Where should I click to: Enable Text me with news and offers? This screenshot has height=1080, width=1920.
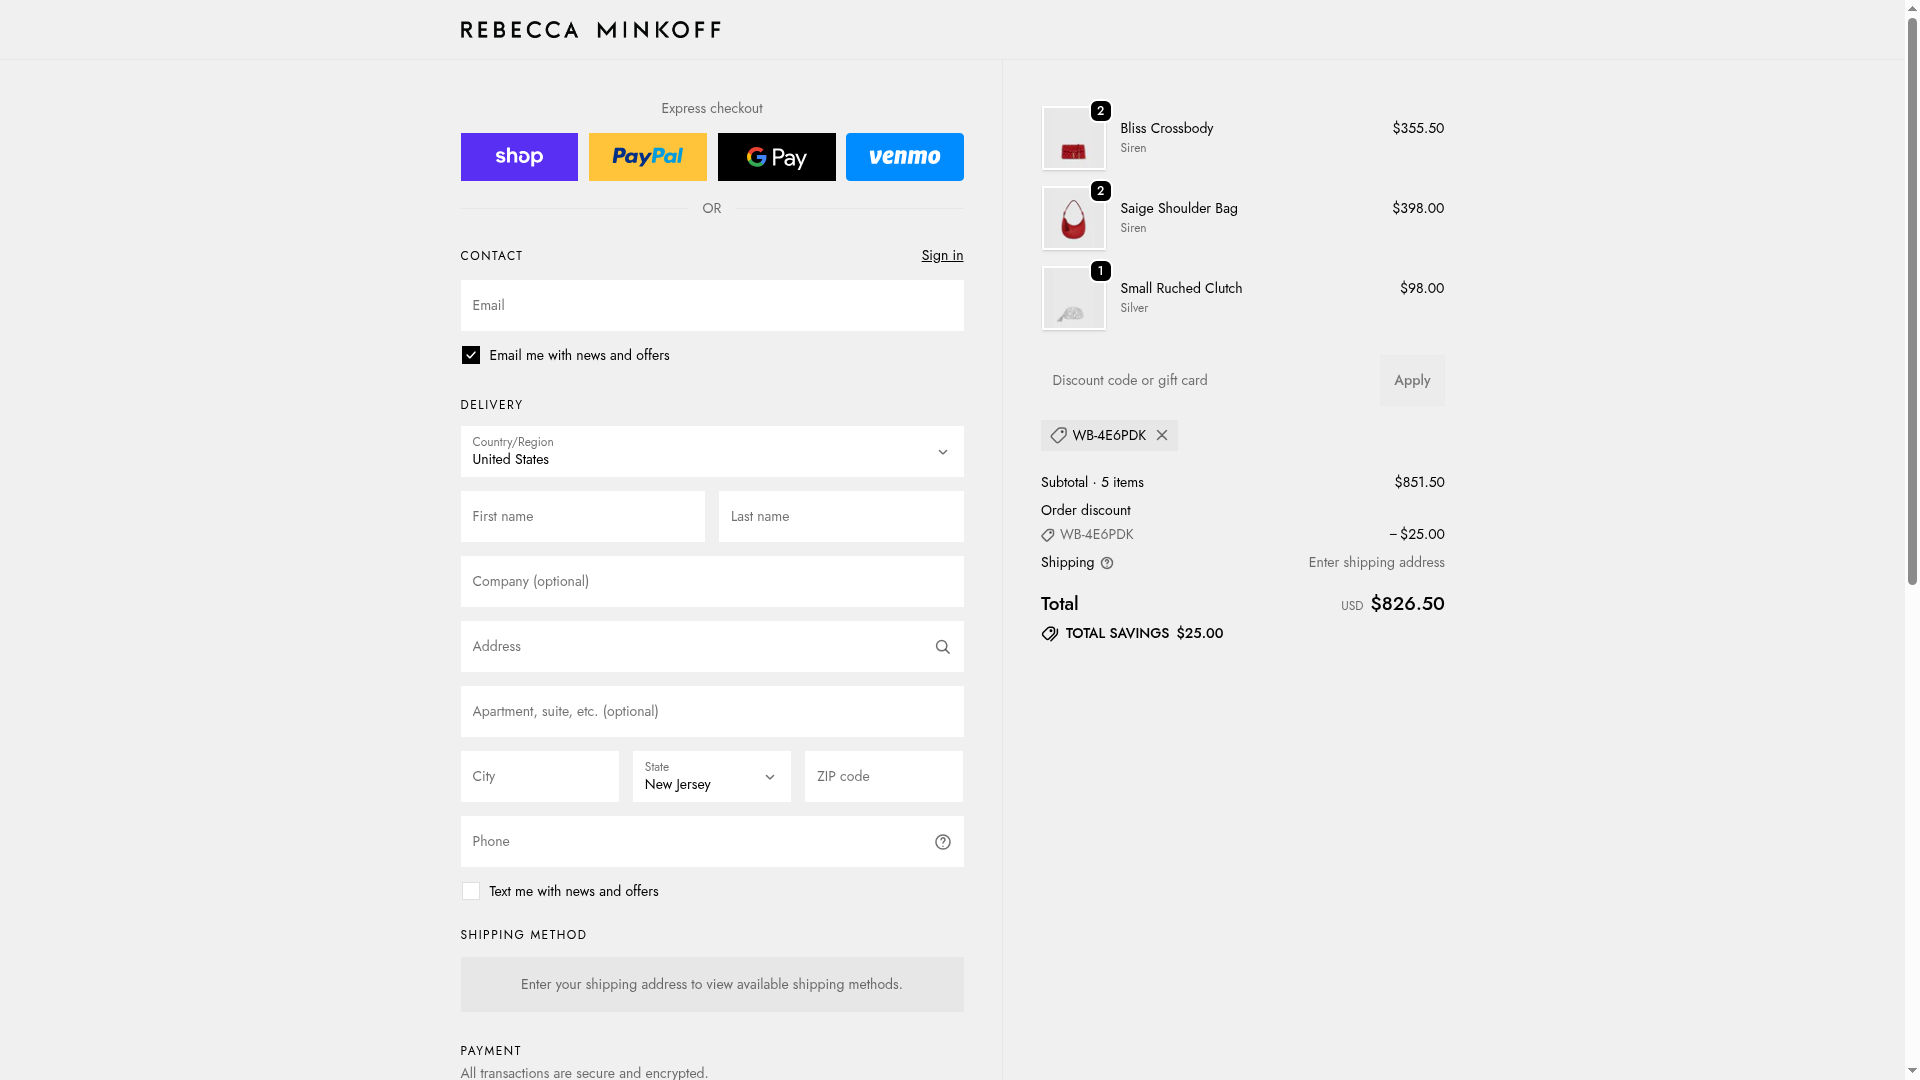471,891
